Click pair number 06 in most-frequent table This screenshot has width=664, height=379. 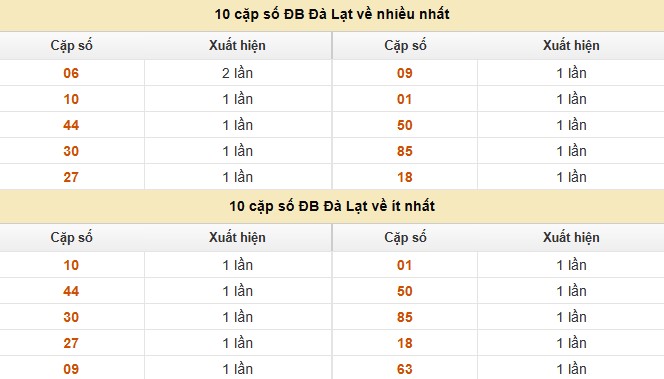coord(71,73)
